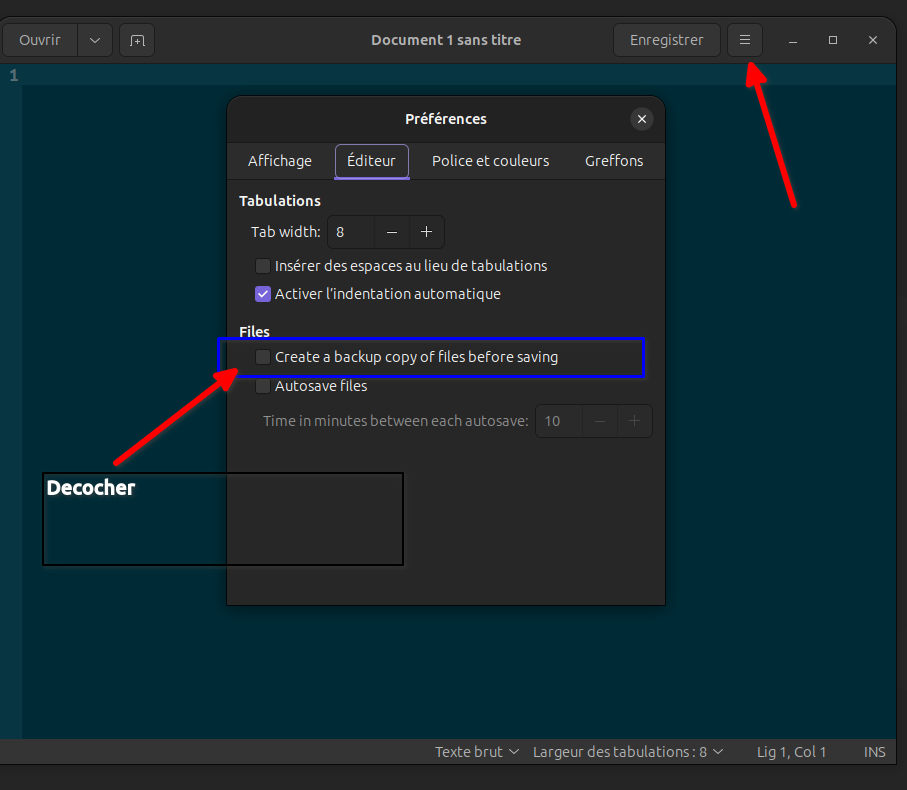907x790 pixels.
Task: Click the Ouvrir button
Action: point(40,40)
